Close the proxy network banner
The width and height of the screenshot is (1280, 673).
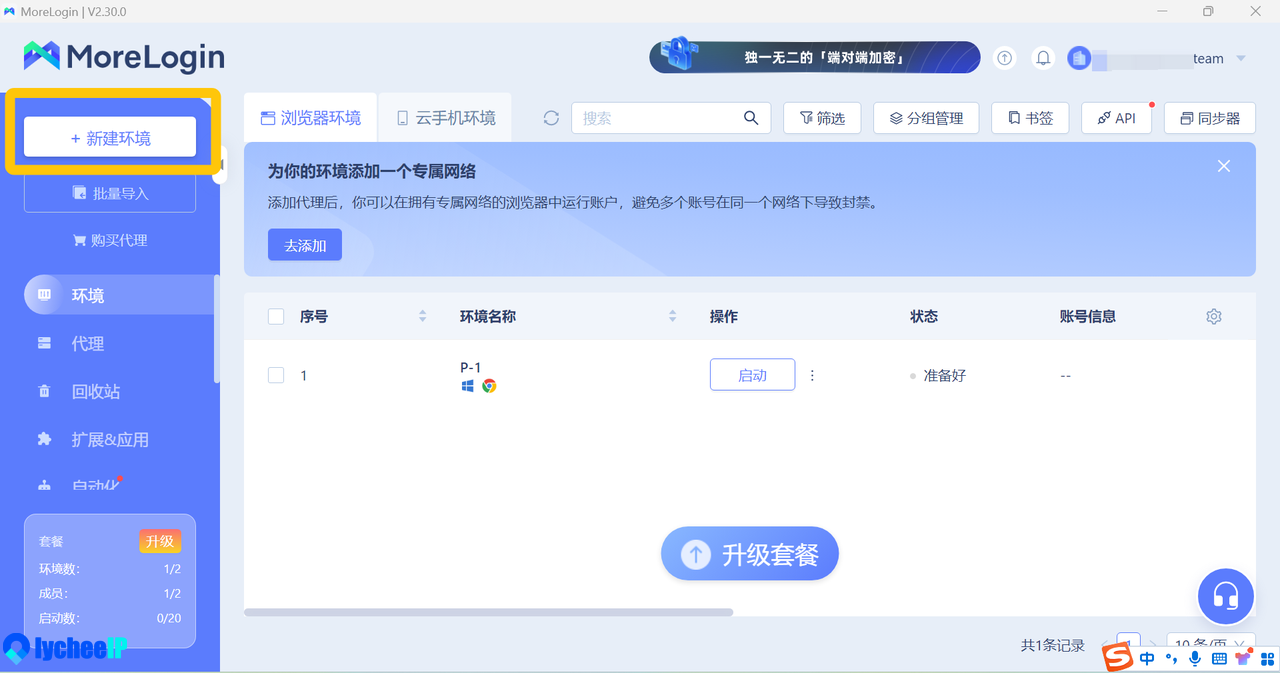(1224, 166)
